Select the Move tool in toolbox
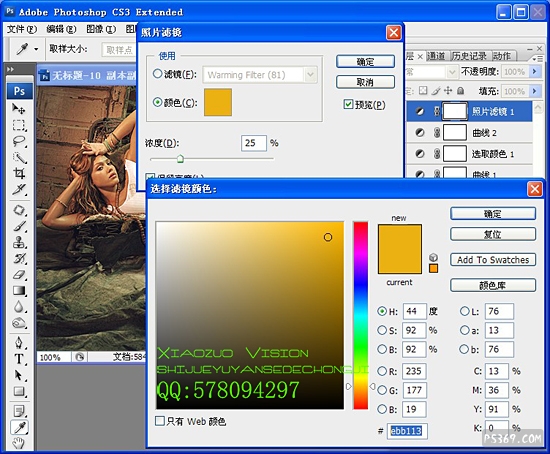The height and width of the screenshot is (454, 550). pos(19,109)
